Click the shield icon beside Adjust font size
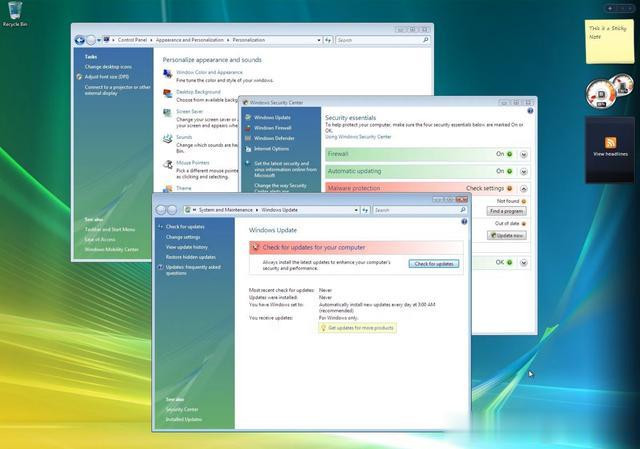 pyautogui.click(x=79, y=77)
